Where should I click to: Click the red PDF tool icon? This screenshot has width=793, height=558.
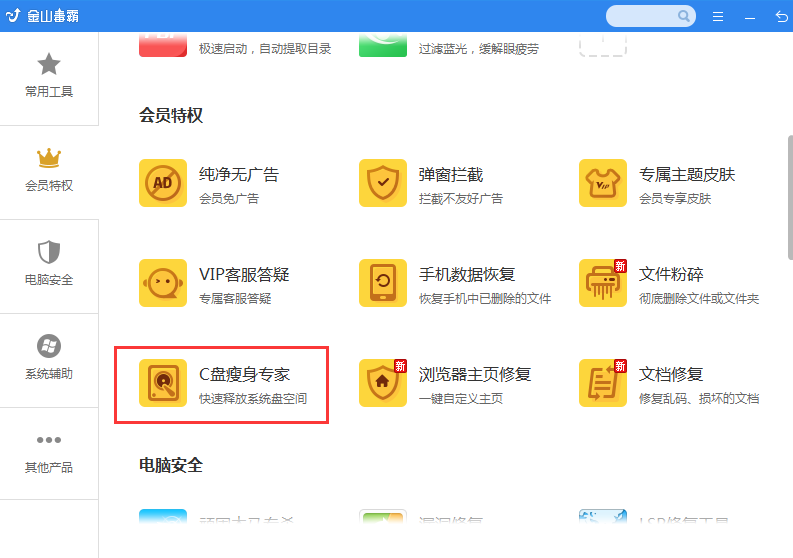pos(163,45)
